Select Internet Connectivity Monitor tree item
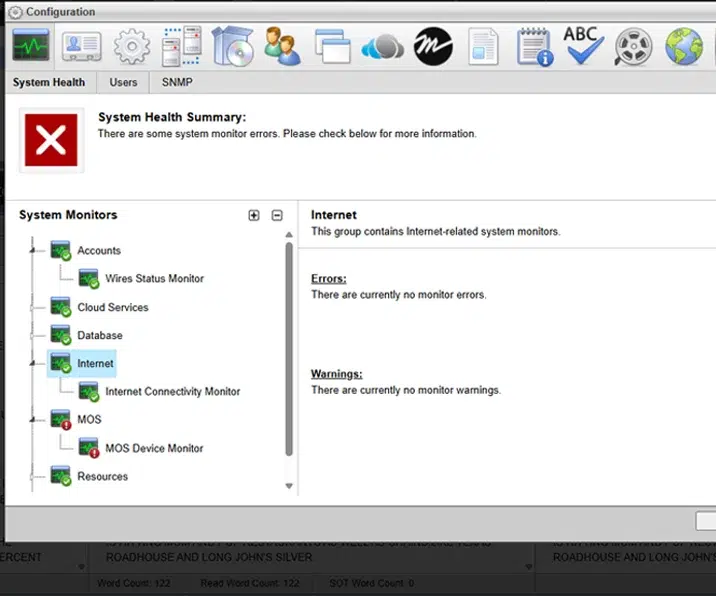 click(172, 392)
